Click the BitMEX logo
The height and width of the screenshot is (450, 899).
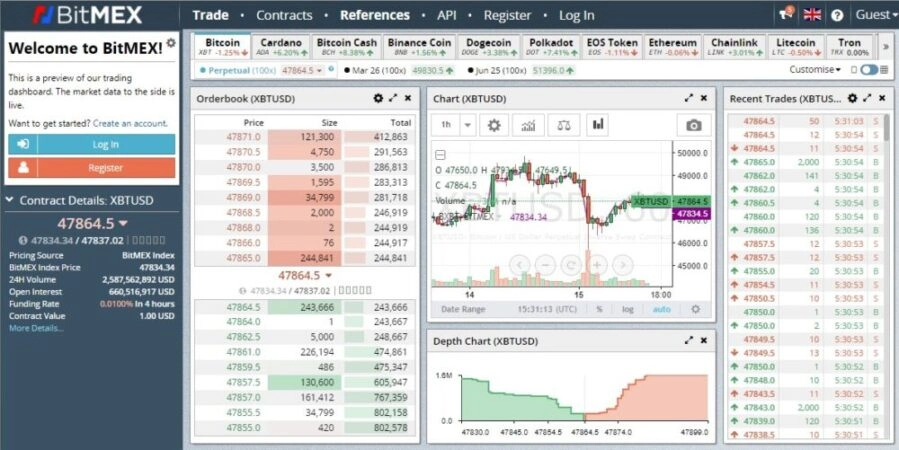[x=87, y=15]
